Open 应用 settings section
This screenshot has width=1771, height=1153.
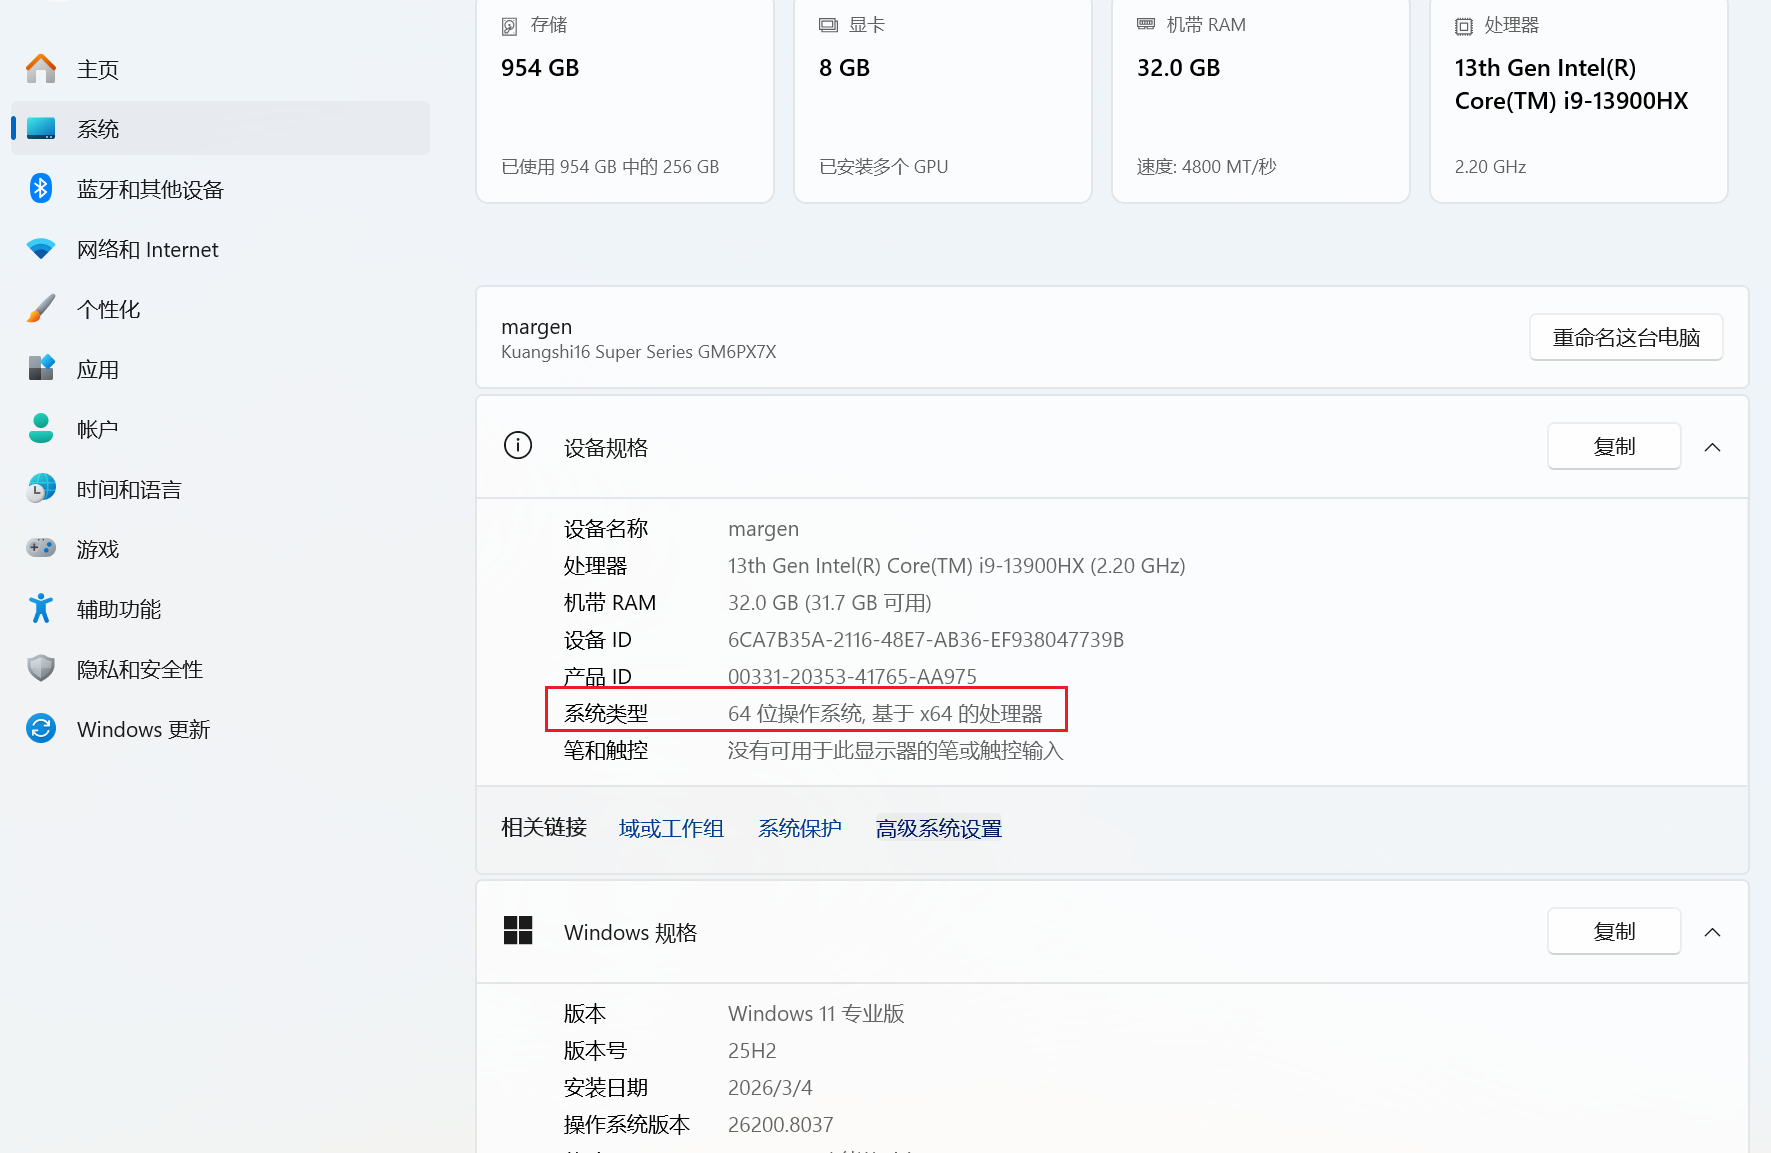coord(220,368)
